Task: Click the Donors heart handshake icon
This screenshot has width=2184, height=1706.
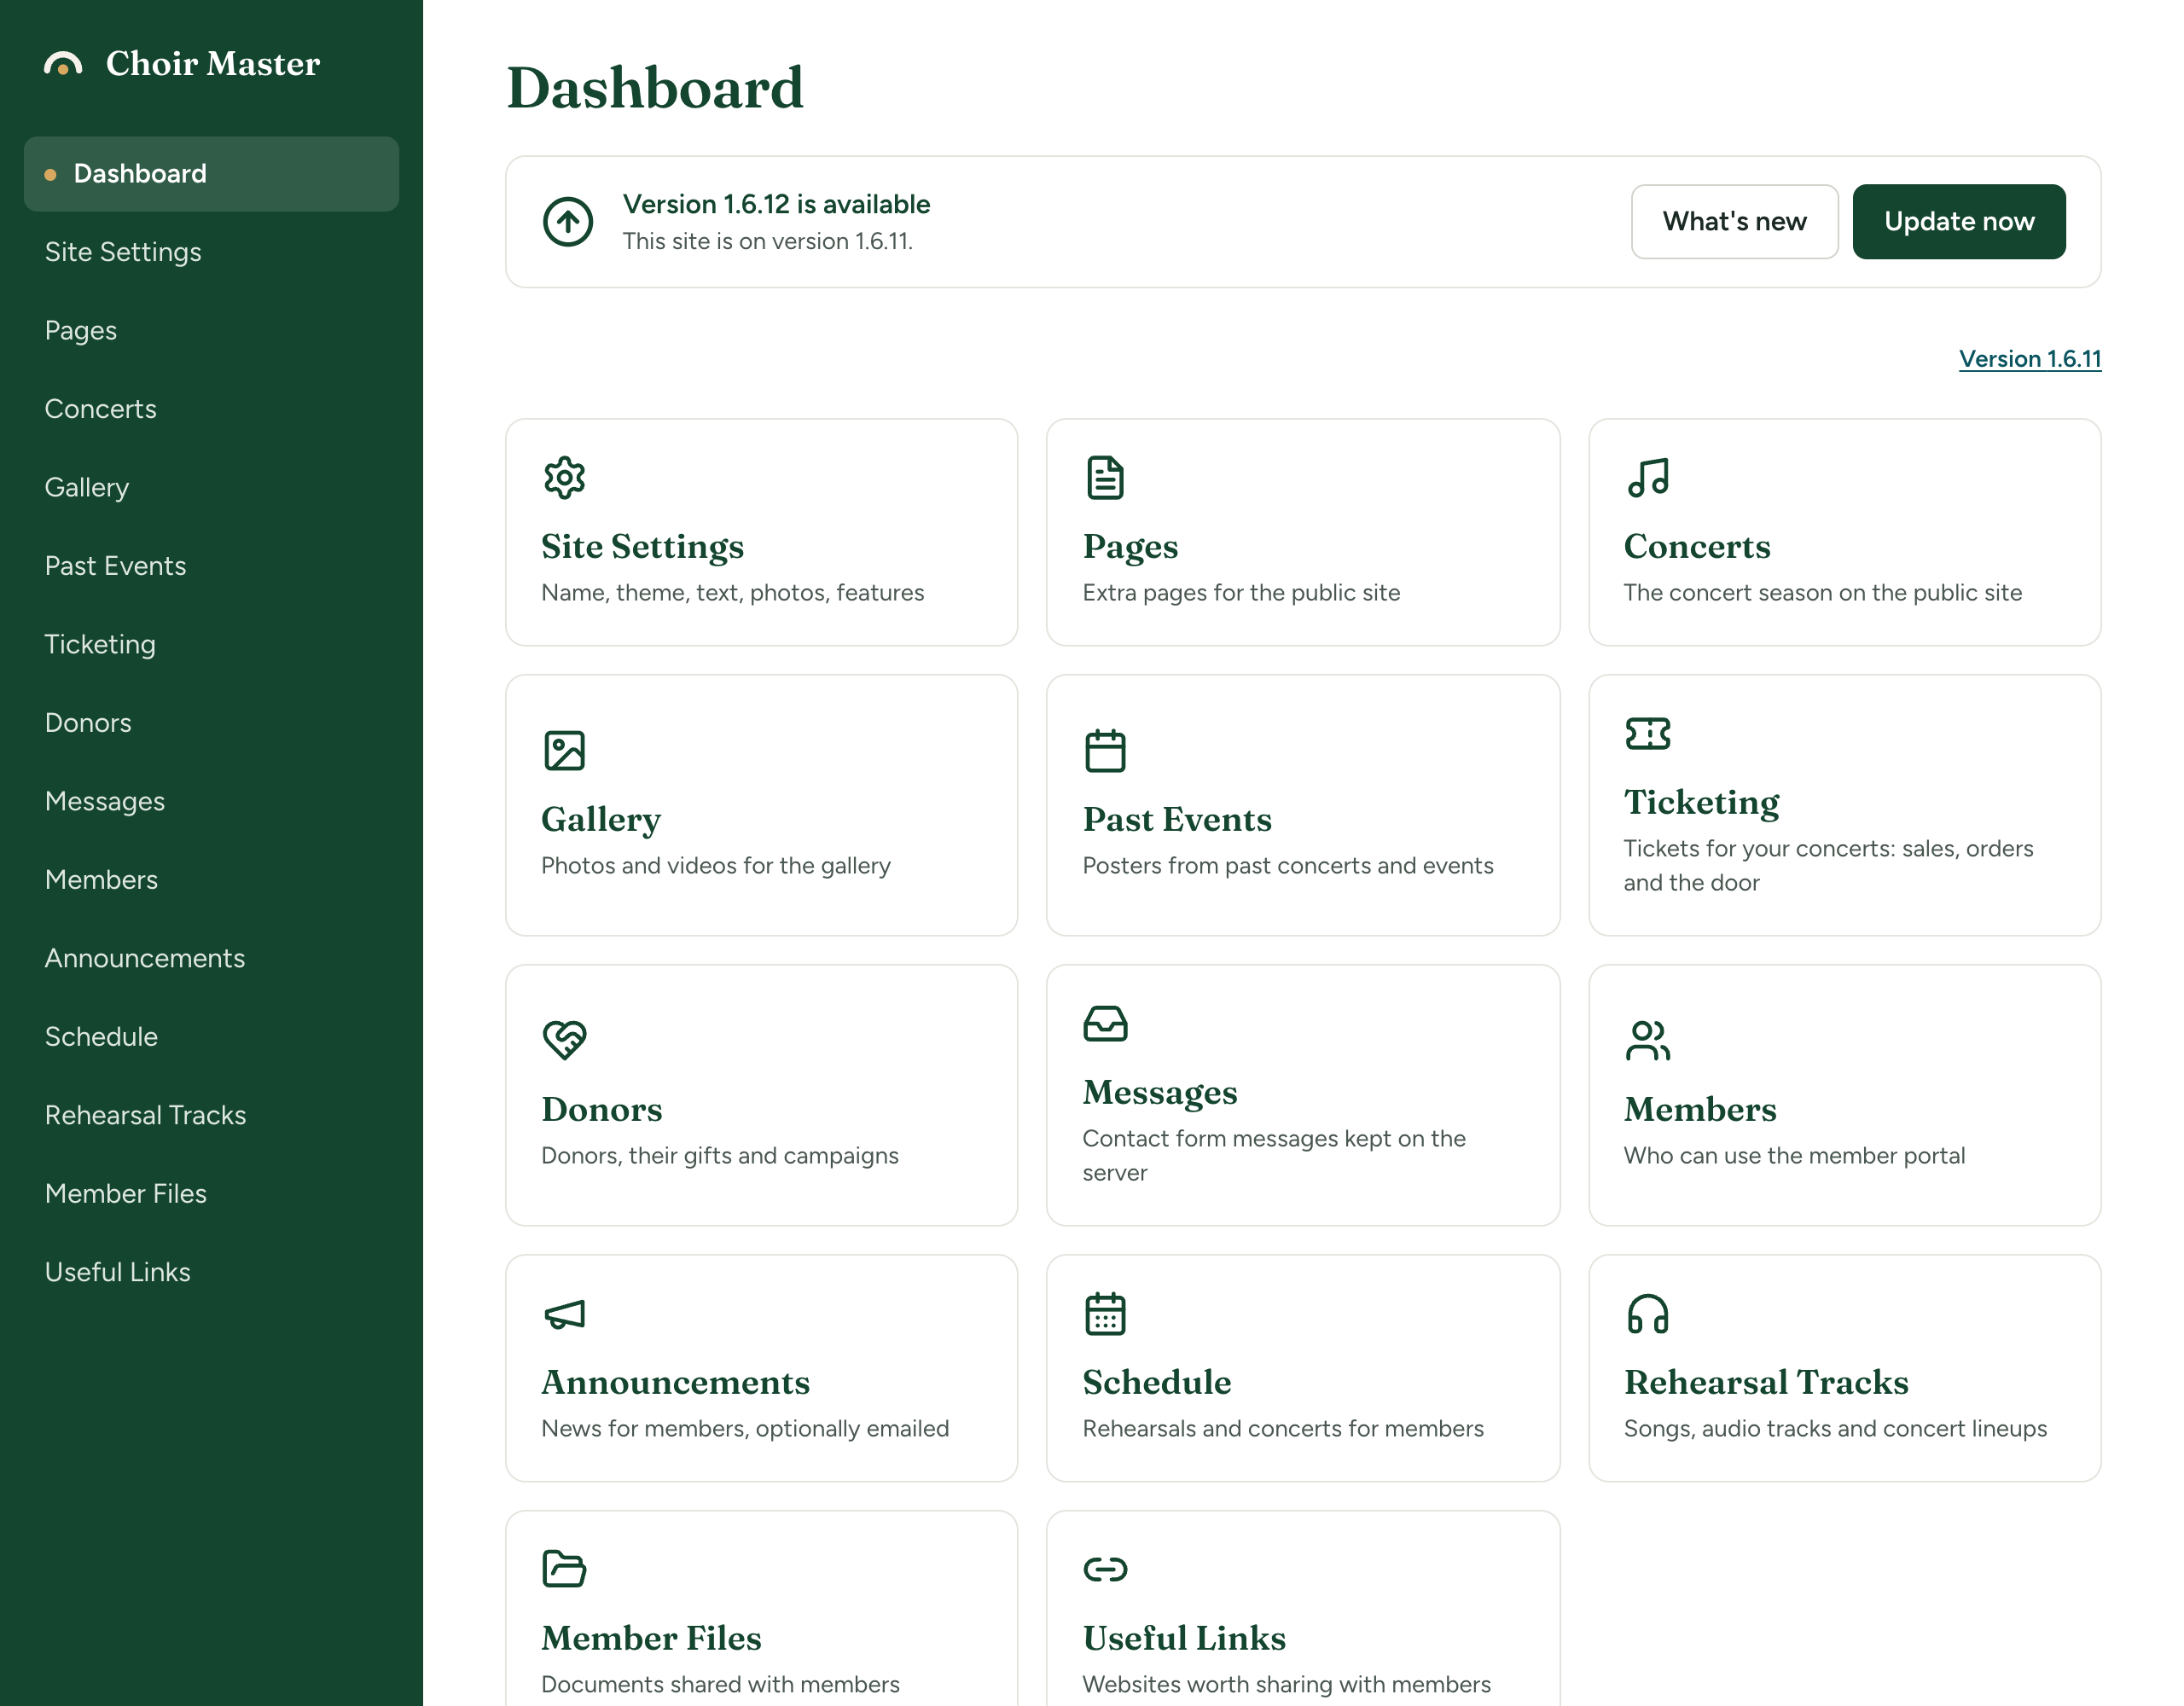Action: [x=564, y=1041]
